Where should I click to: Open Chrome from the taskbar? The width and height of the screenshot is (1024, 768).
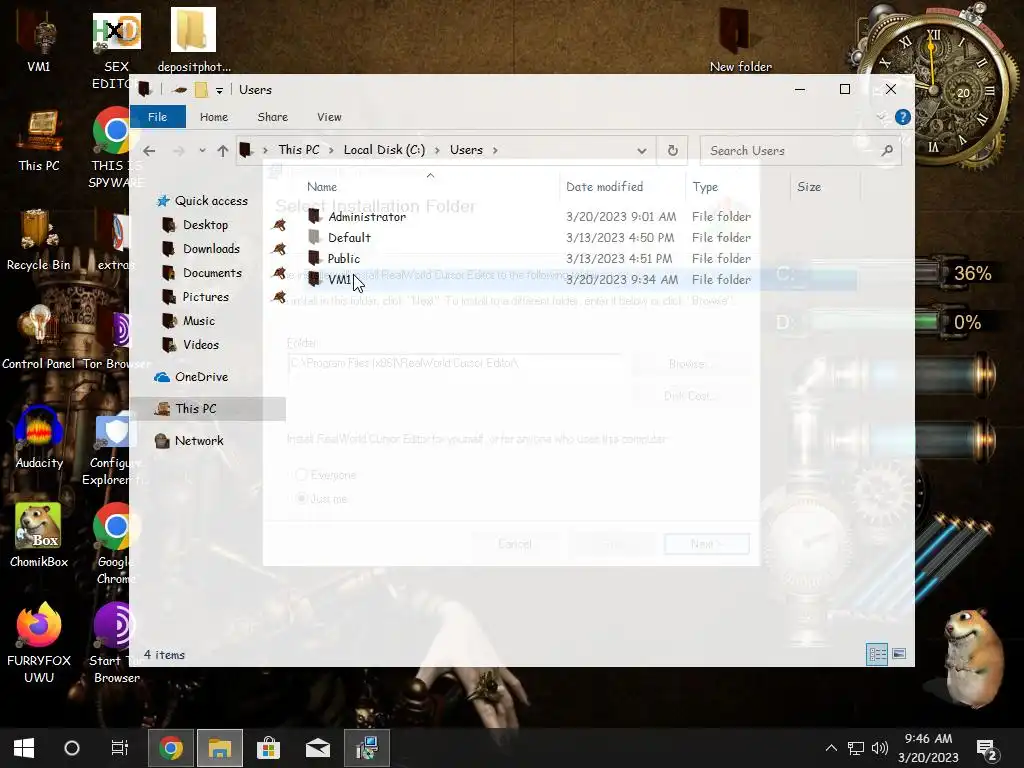pos(170,748)
